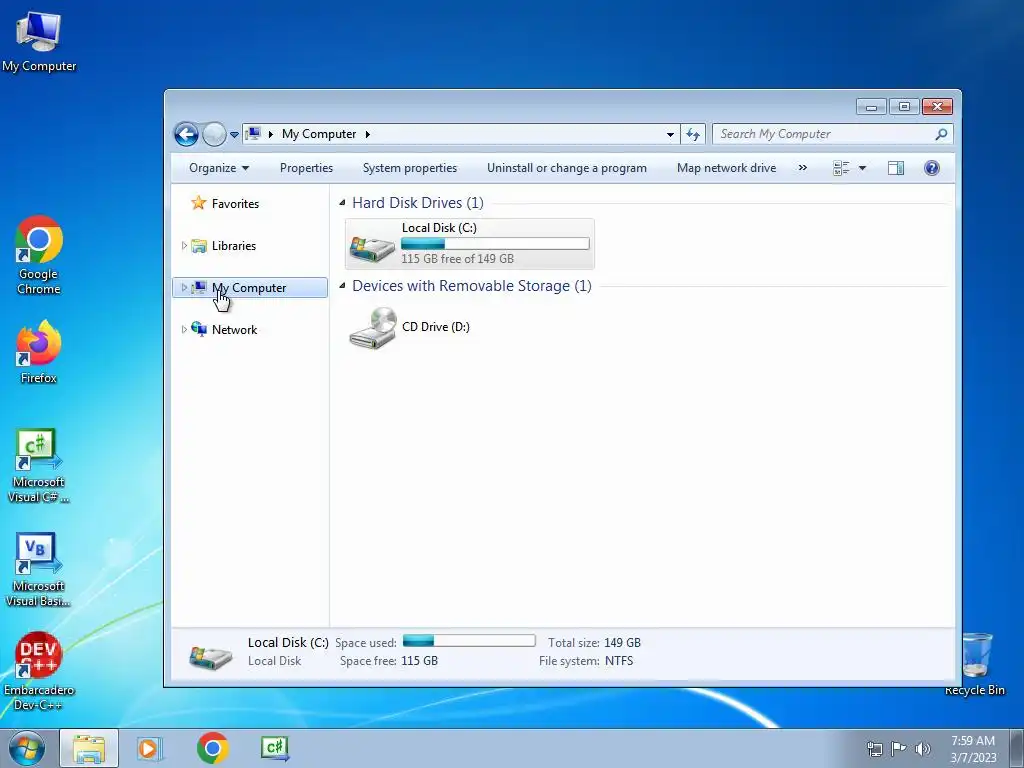Expand the arrow after My Computer breadcrumb
This screenshot has height=768, width=1024.
(368, 135)
